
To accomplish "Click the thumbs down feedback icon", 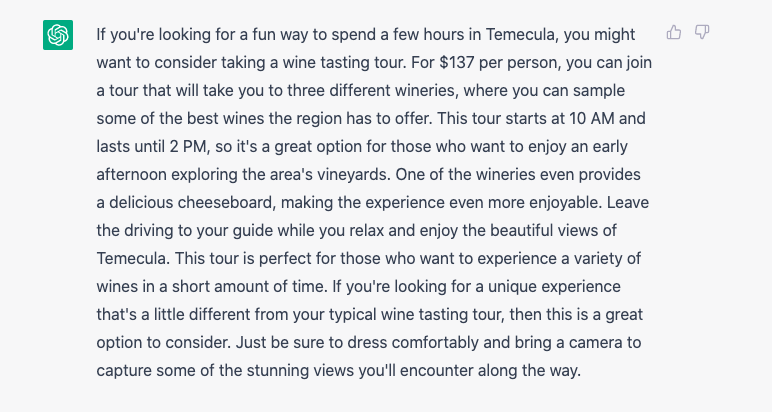I will tap(702, 32).
